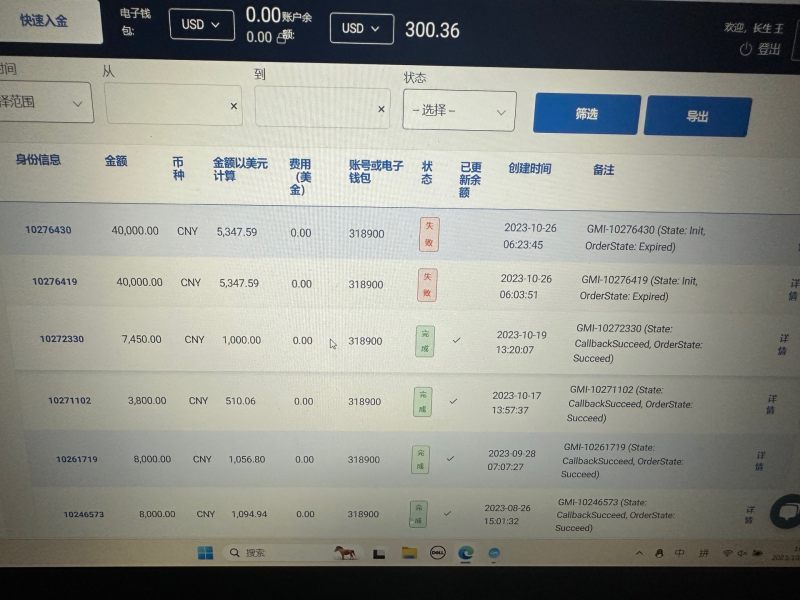Screen dimensions: 800x600
Task: Click balance-updated checkmark for 10246573
Action: click(x=447, y=513)
